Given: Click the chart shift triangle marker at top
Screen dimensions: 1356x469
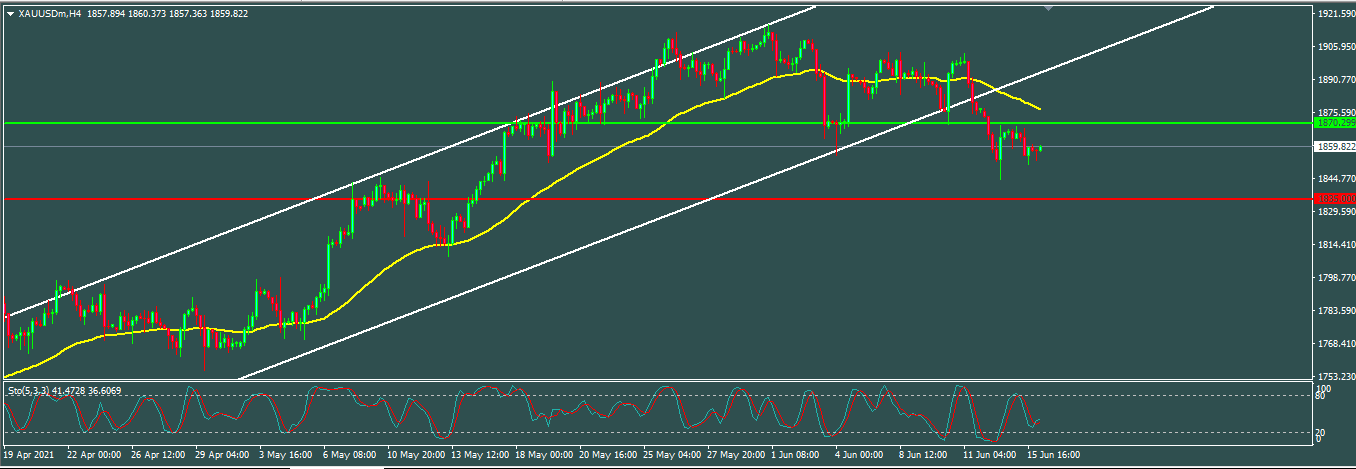Looking at the screenshot, I should 1048,8.
